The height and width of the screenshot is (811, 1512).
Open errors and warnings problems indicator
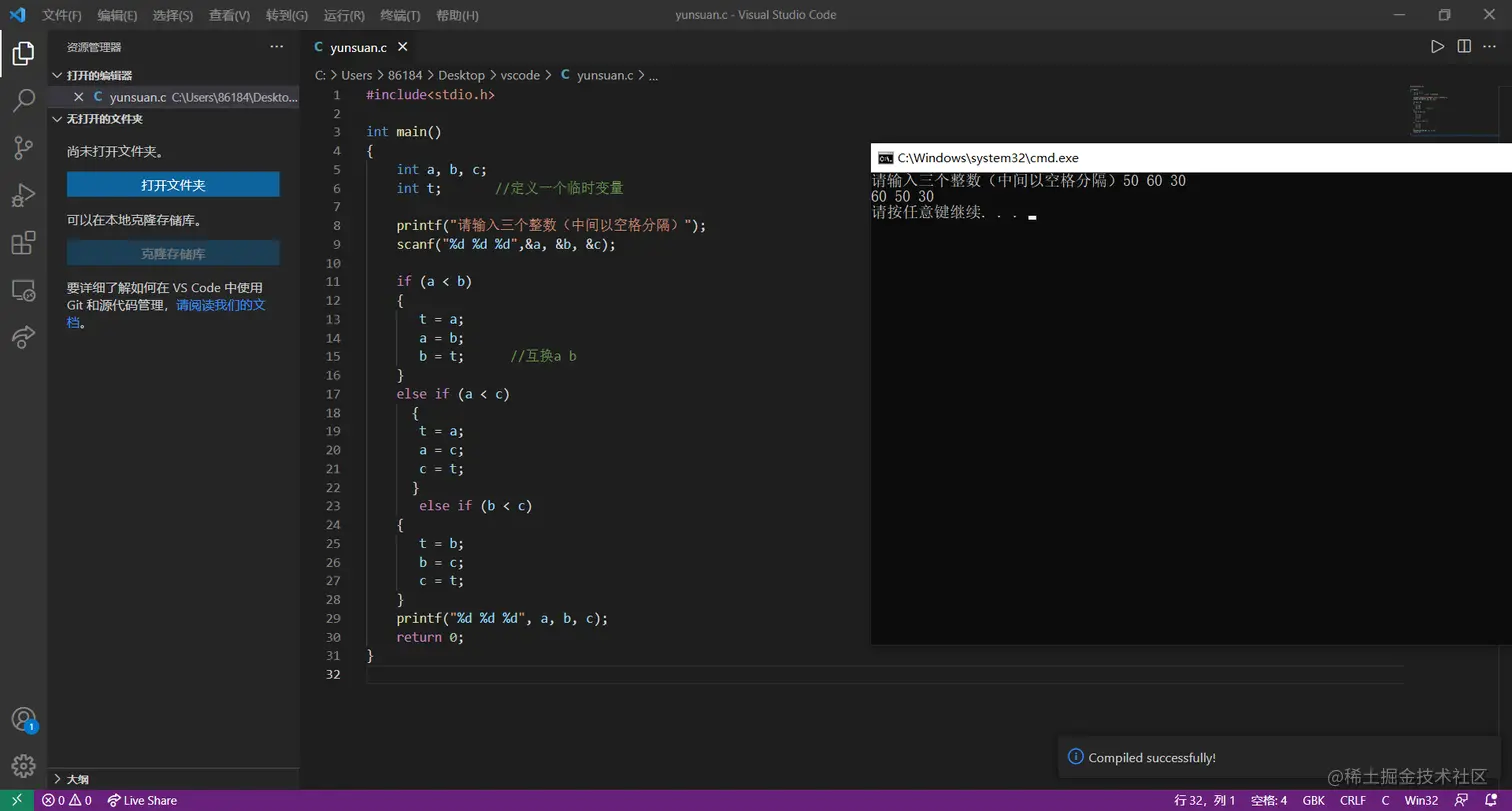point(67,800)
